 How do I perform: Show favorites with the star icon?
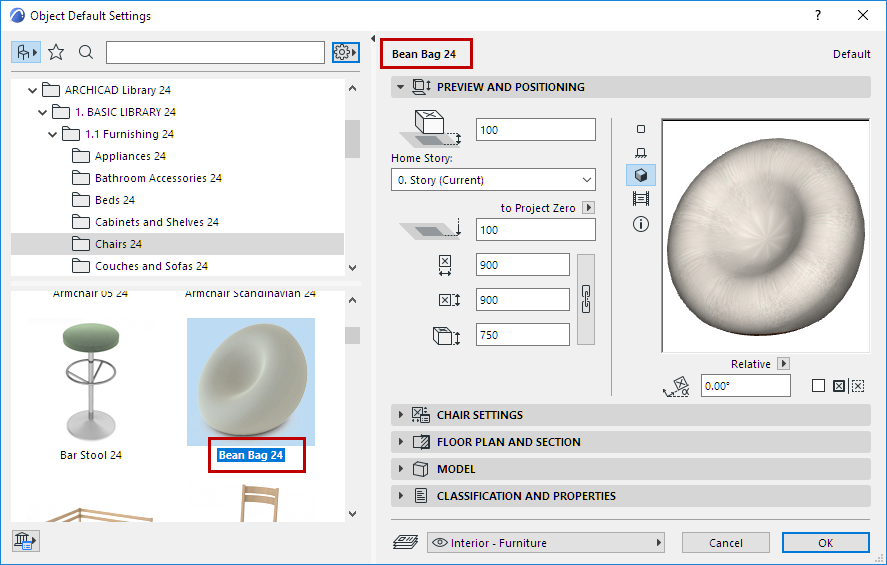(x=56, y=53)
